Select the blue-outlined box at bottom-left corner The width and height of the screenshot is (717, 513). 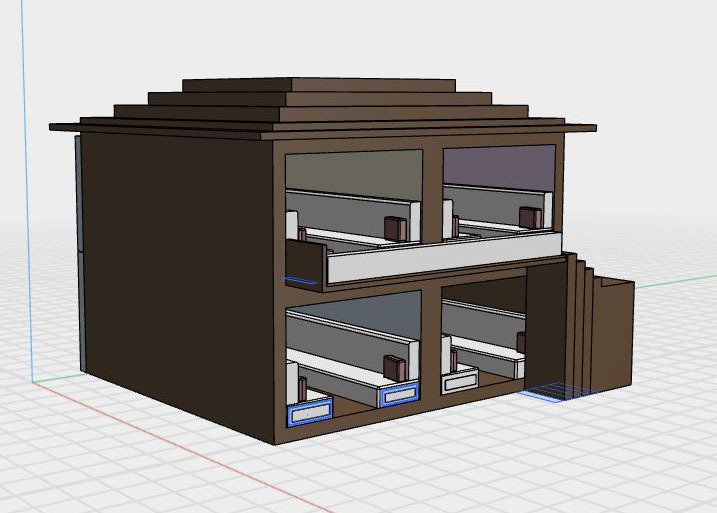pyautogui.click(x=308, y=412)
